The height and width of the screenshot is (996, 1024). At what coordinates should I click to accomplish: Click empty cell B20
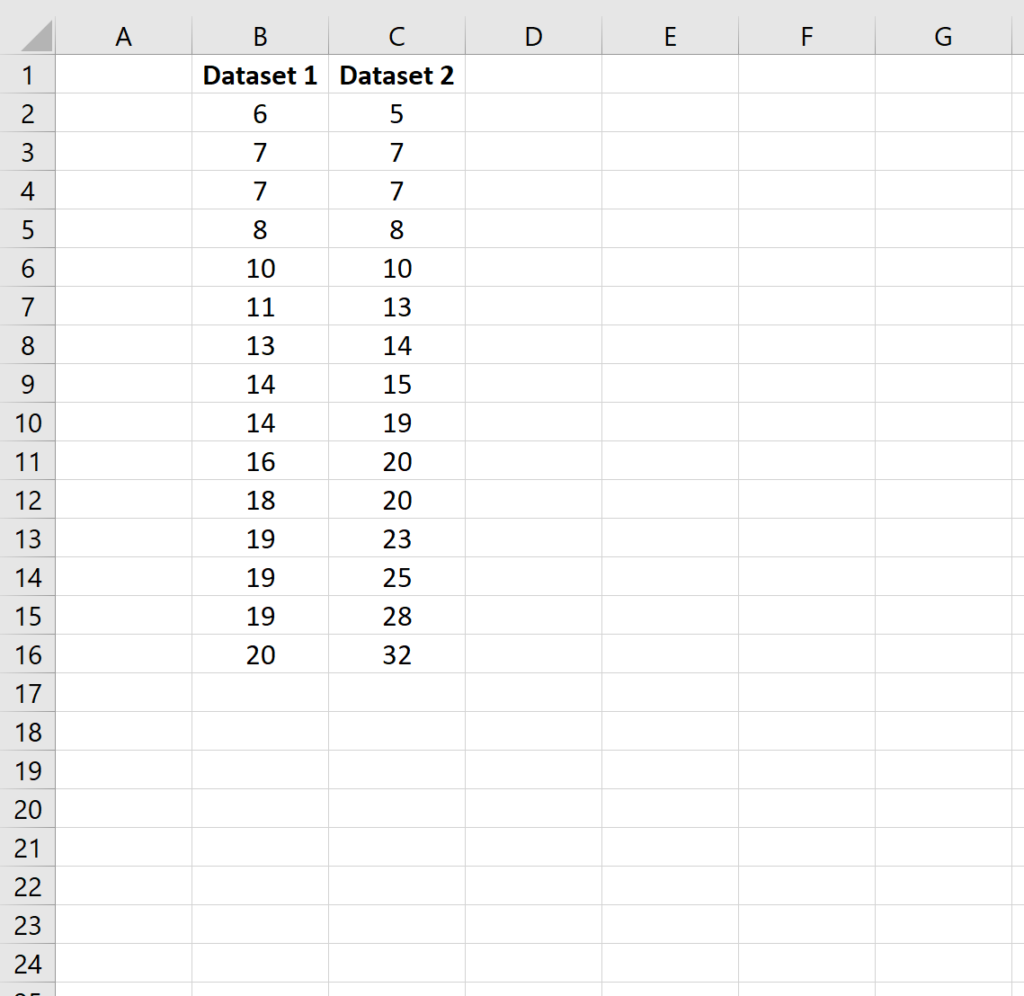tap(260, 809)
